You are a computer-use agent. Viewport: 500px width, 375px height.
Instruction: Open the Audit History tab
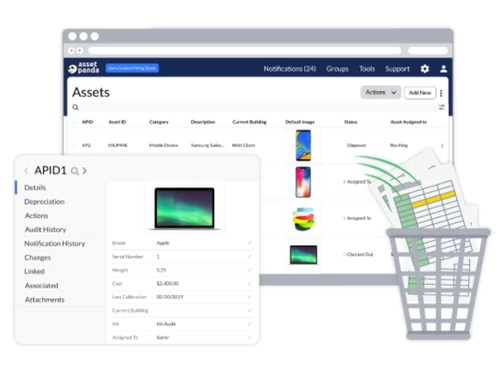click(x=45, y=230)
